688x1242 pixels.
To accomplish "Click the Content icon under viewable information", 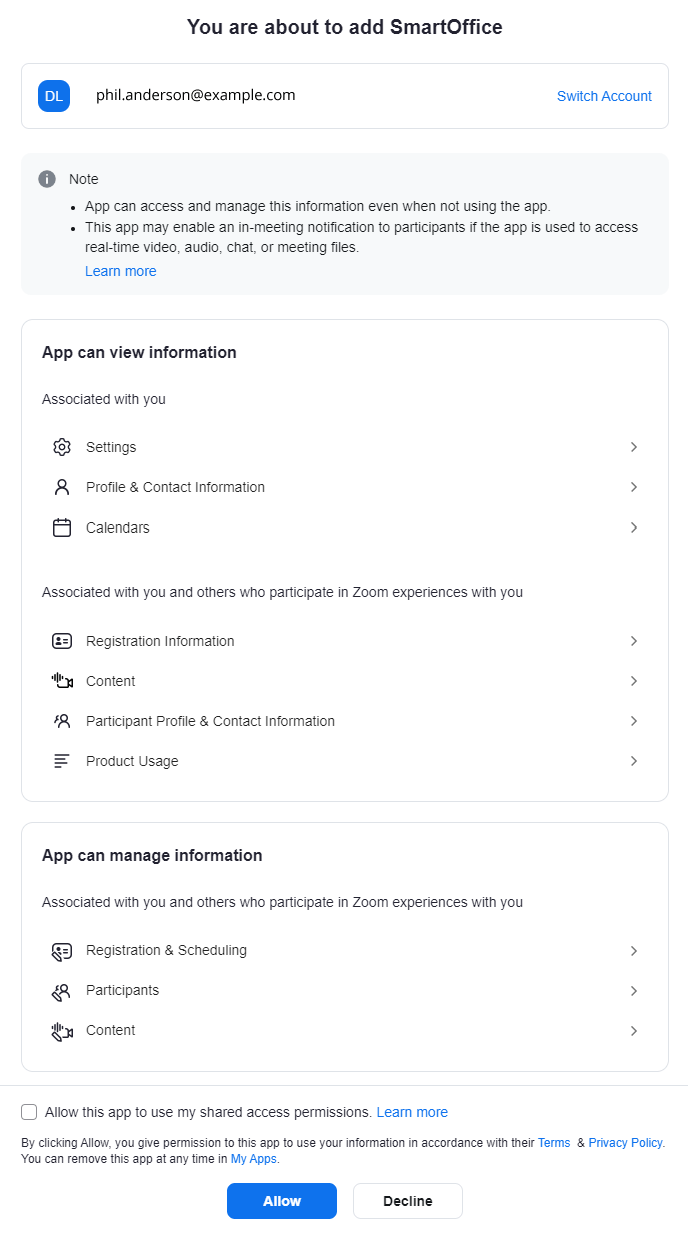I will (x=62, y=680).
